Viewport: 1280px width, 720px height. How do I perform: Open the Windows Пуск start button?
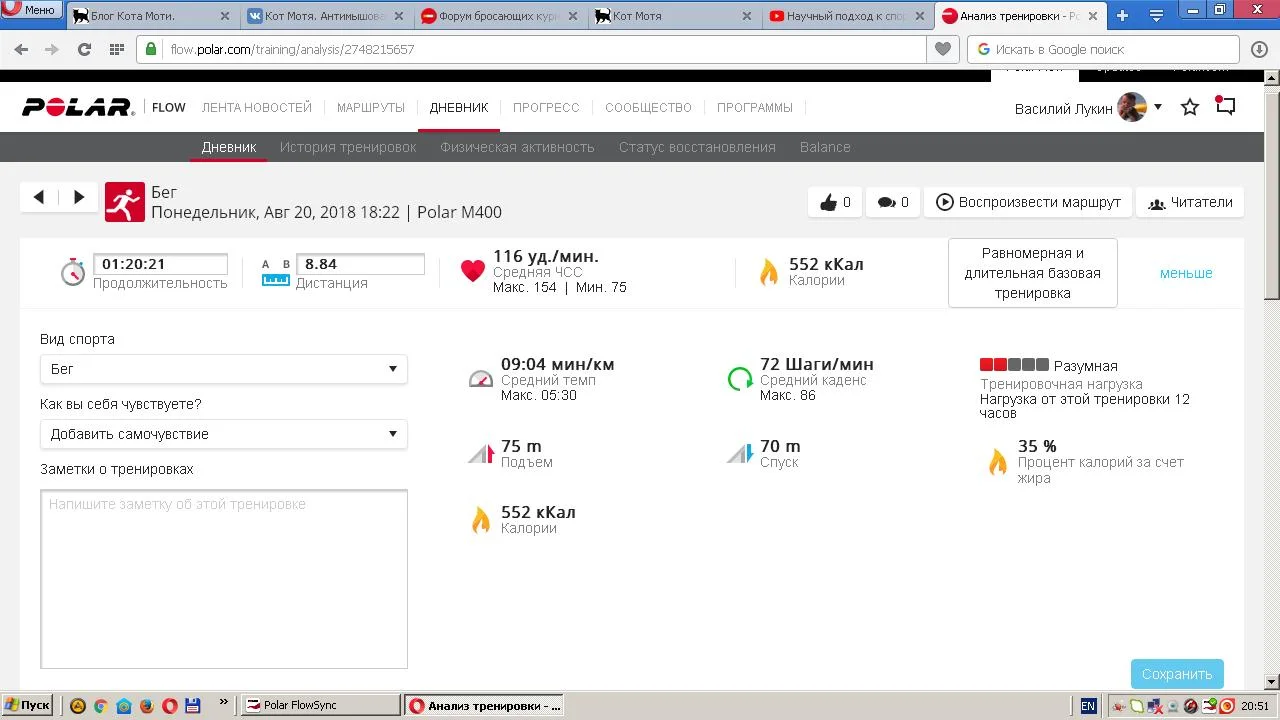27,705
